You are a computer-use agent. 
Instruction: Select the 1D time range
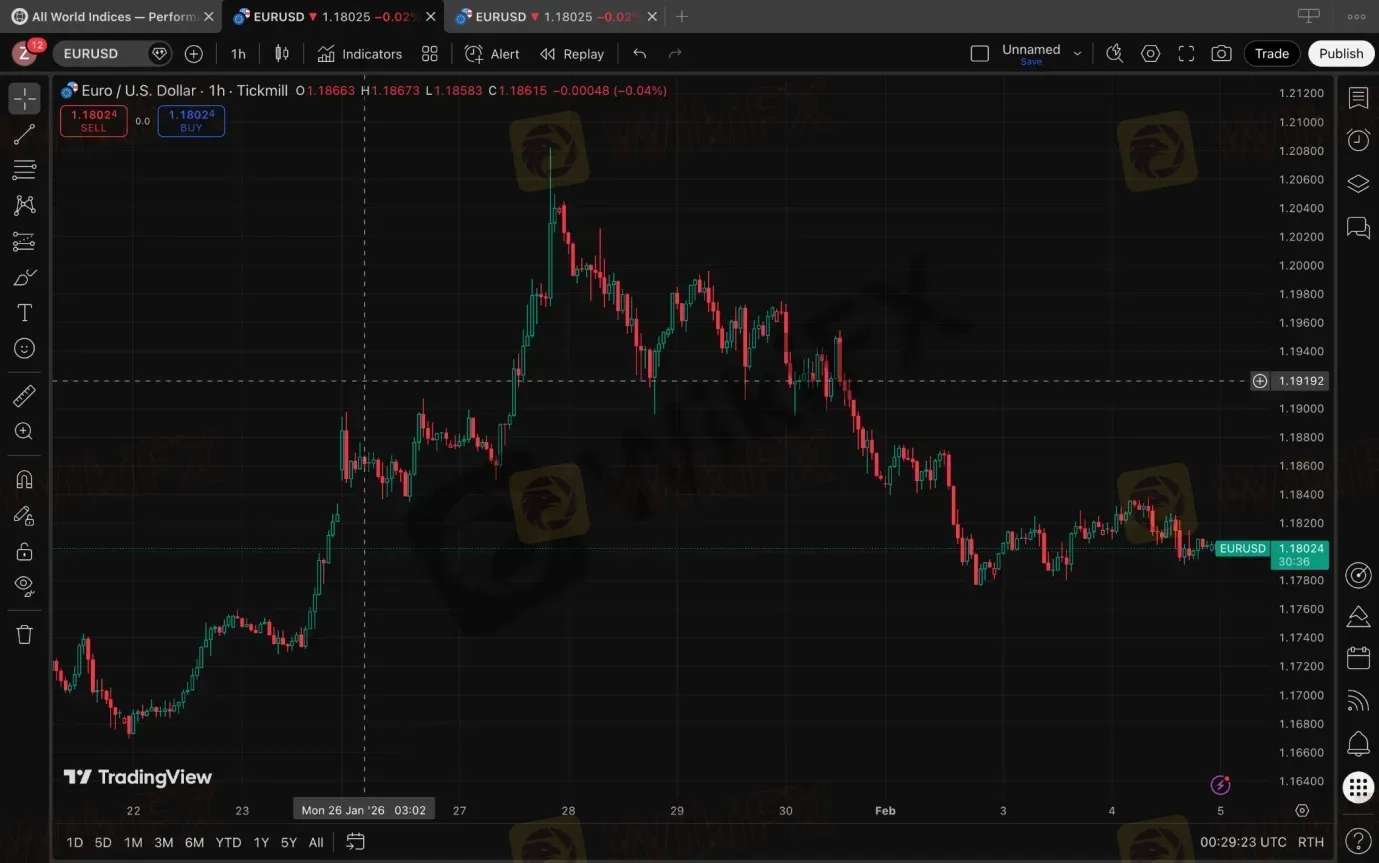tap(74, 843)
